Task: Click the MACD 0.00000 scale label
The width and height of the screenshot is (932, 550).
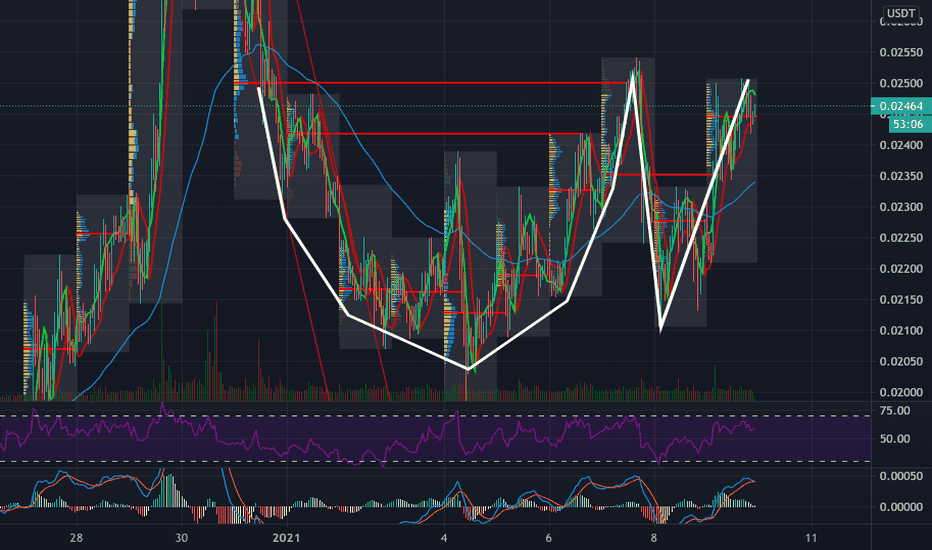Action: pos(901,507)
